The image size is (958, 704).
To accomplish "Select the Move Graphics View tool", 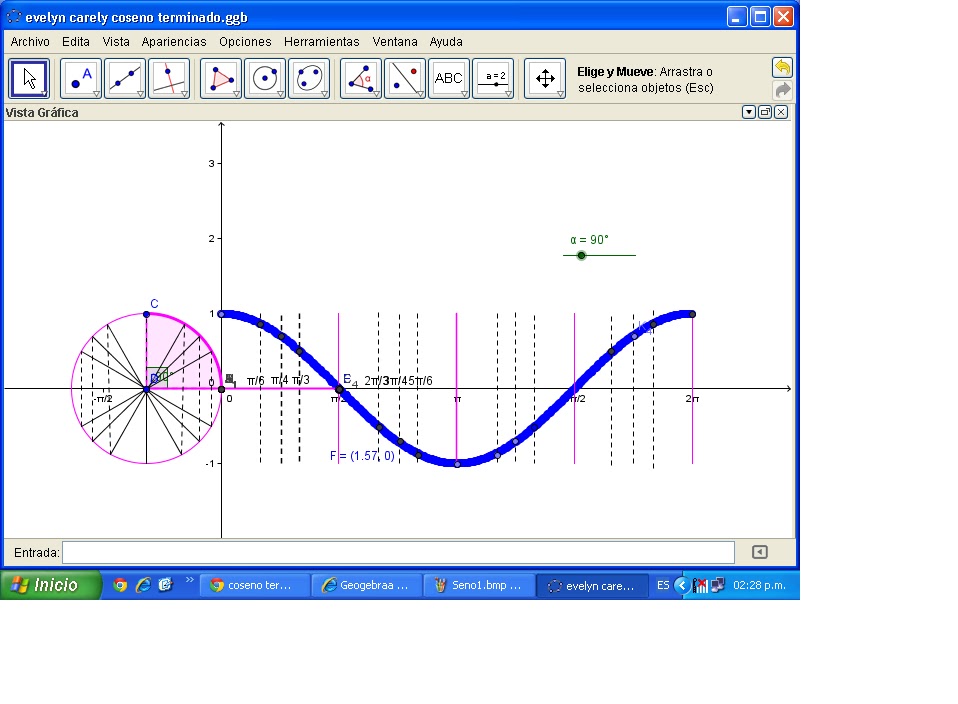I will (544, 78).
